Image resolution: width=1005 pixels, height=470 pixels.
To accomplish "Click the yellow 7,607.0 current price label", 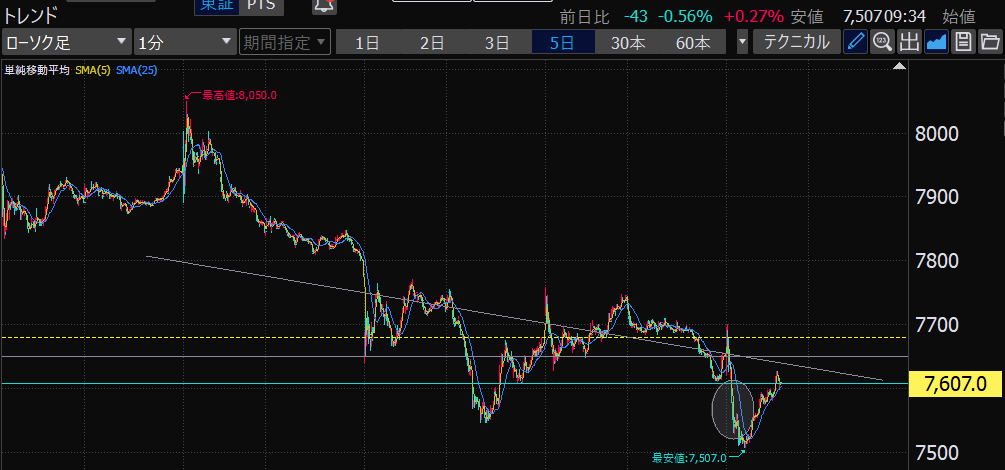I will [x=955, y=384].
